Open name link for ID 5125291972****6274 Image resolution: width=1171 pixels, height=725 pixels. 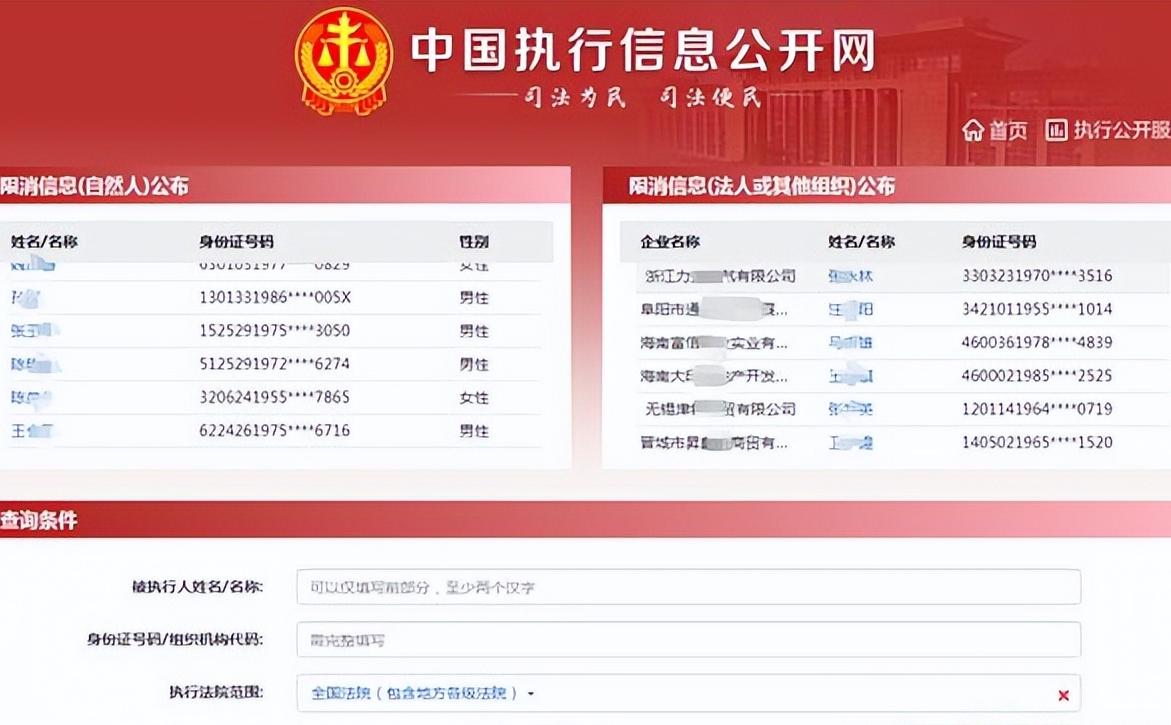(x=35, y=364)
